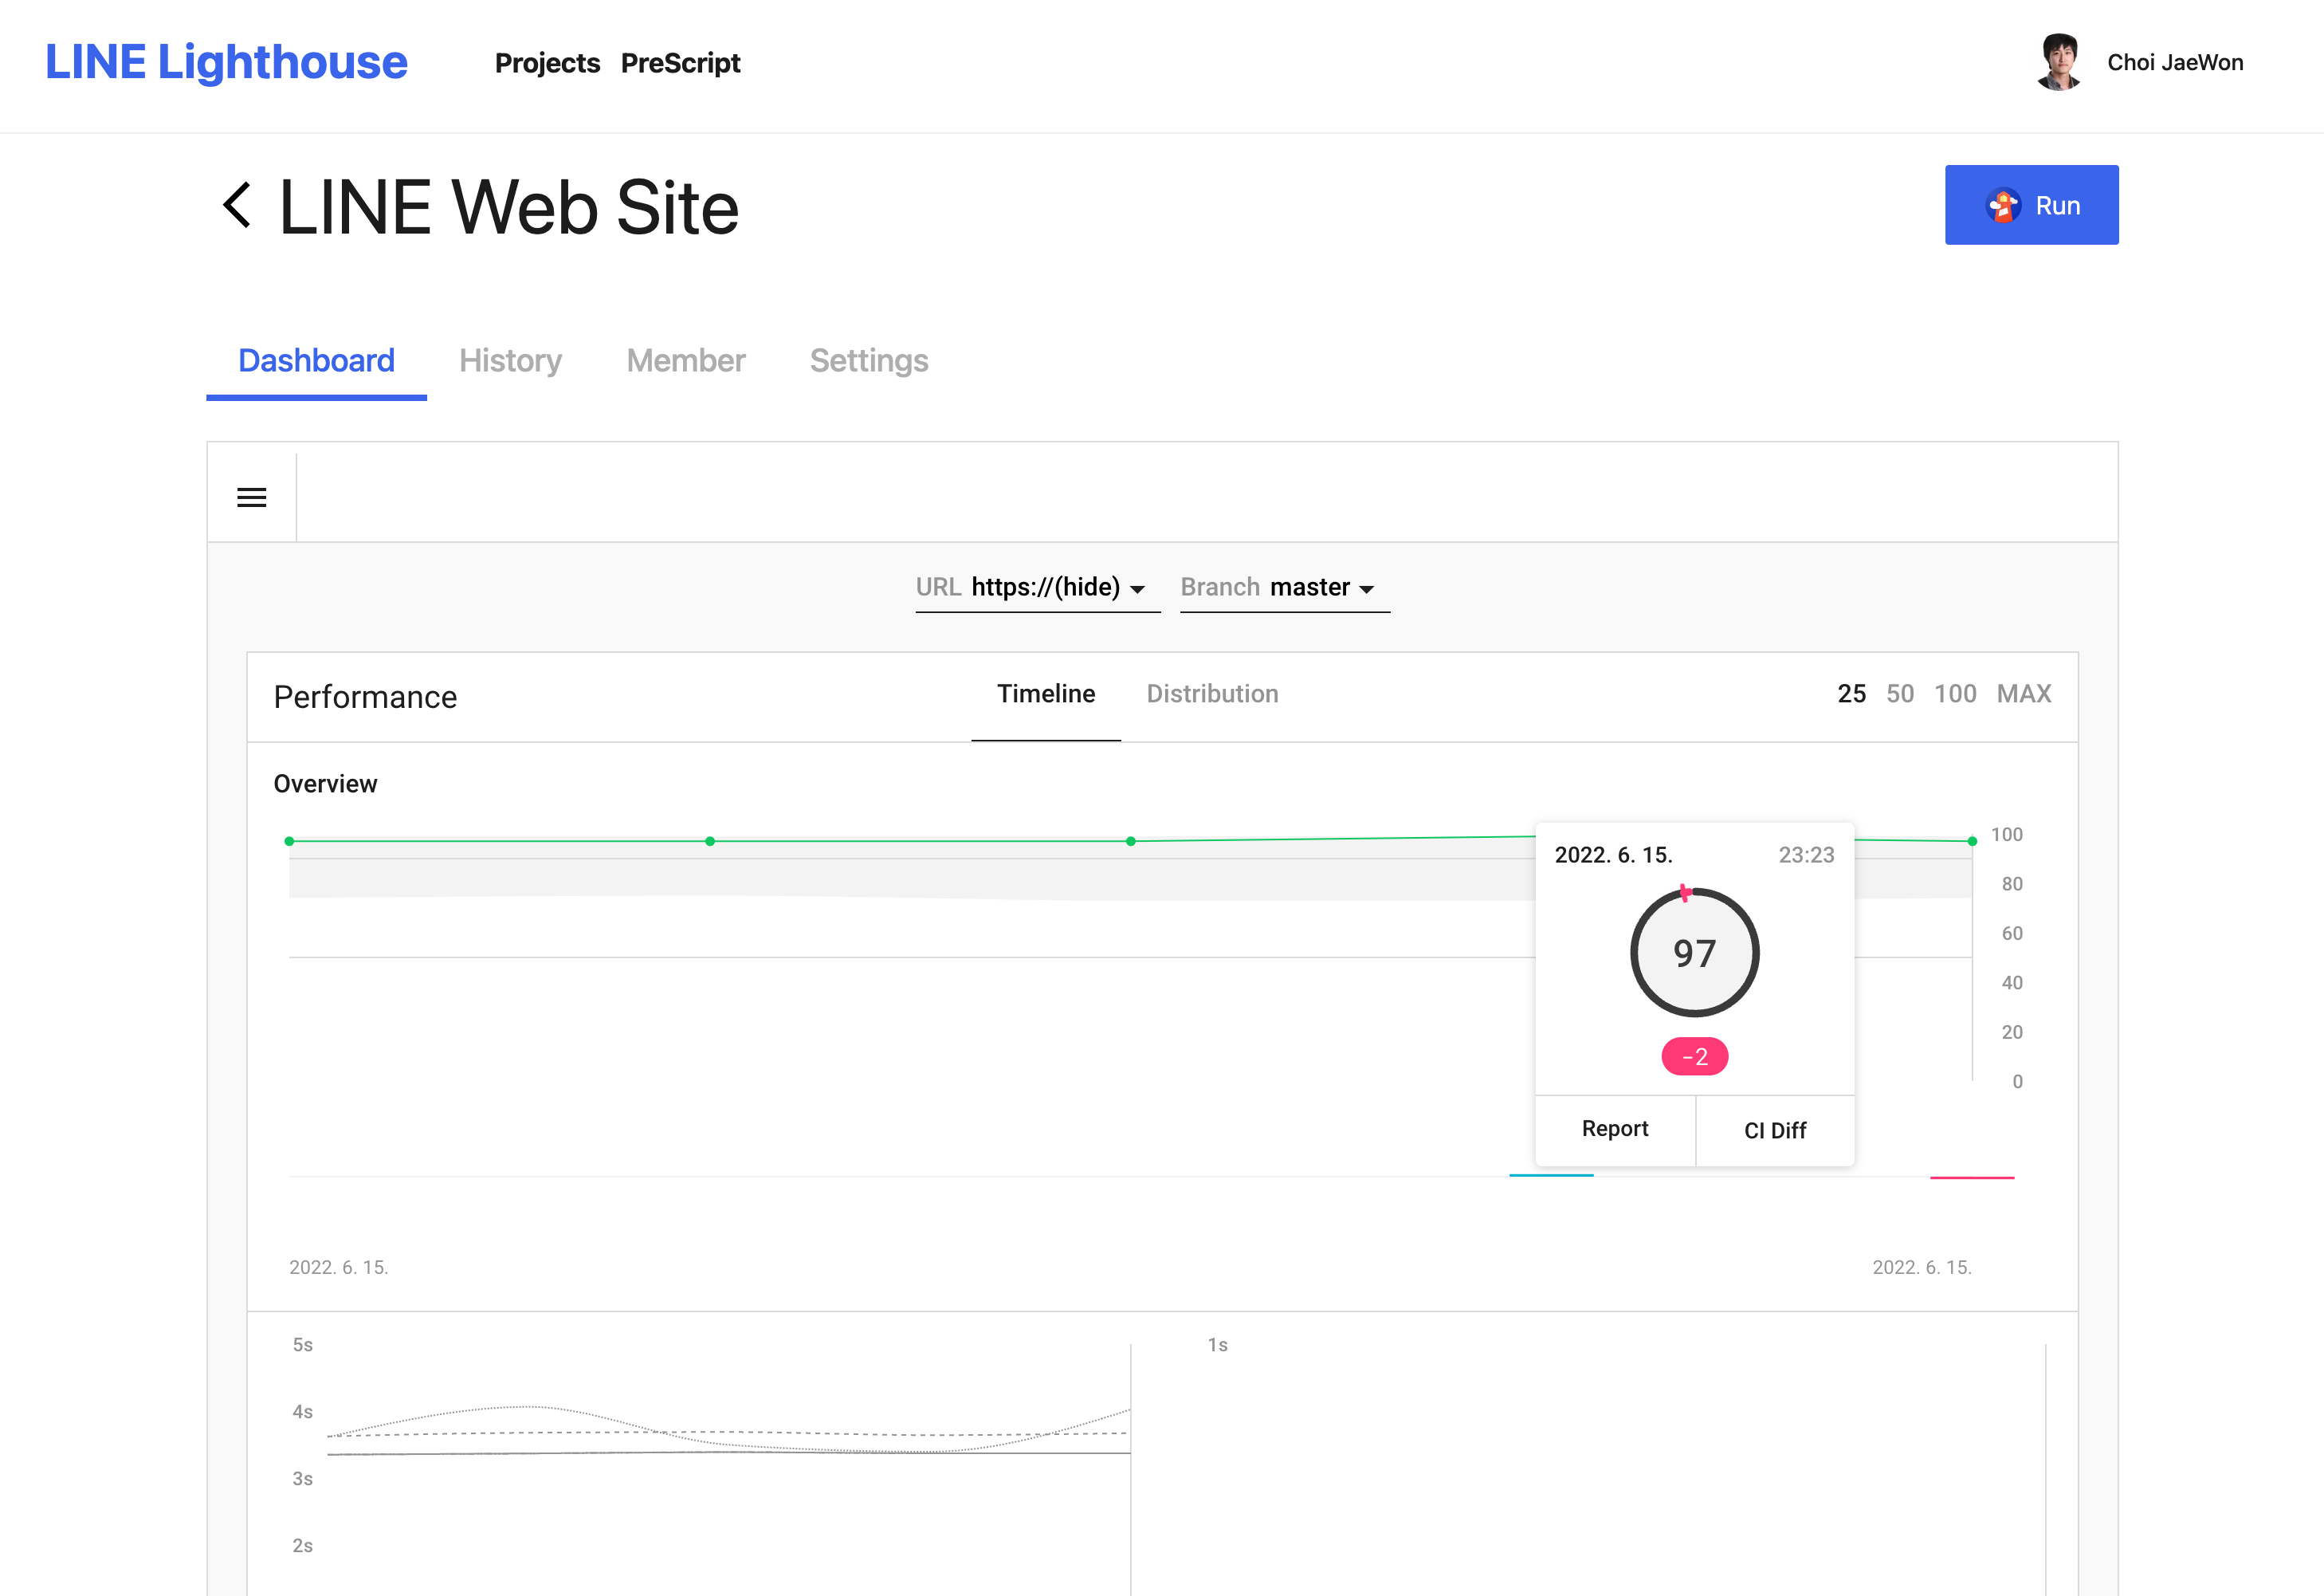Click the first green timeline data point
Image resolution: width=2324 pixels, height=1596 pixels.
(289, 841)
